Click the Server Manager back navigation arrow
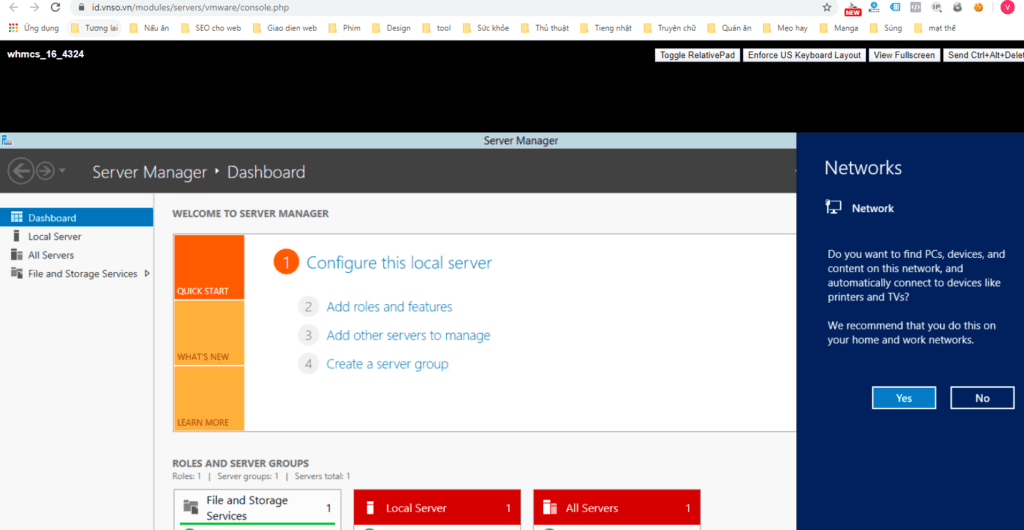The height and width of the screenshot is (530, 1024). [x=21, y=171]
